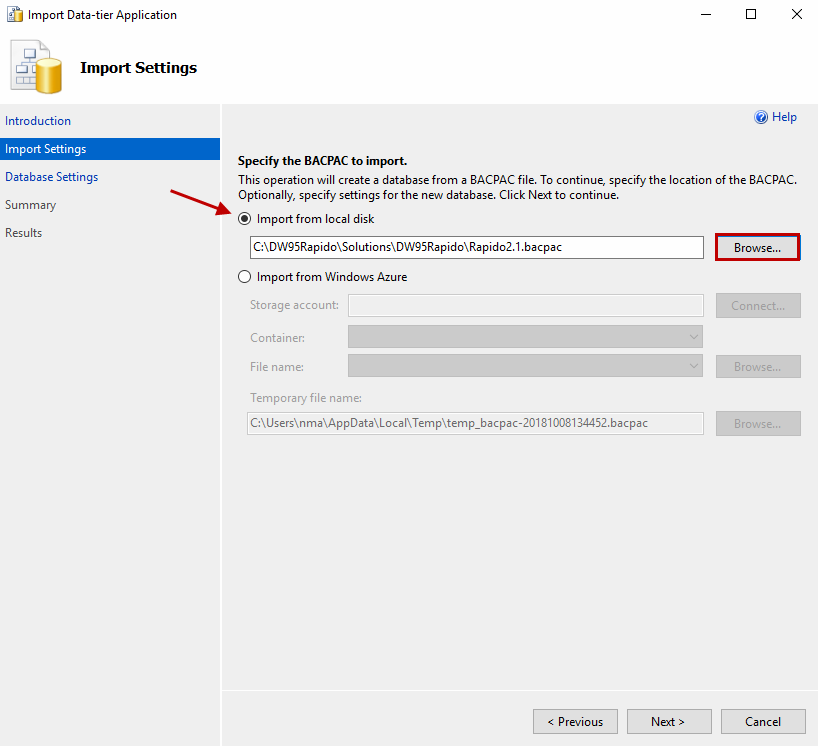
Task: Click the Connect button for storage account
Action: tap(758, 306)
